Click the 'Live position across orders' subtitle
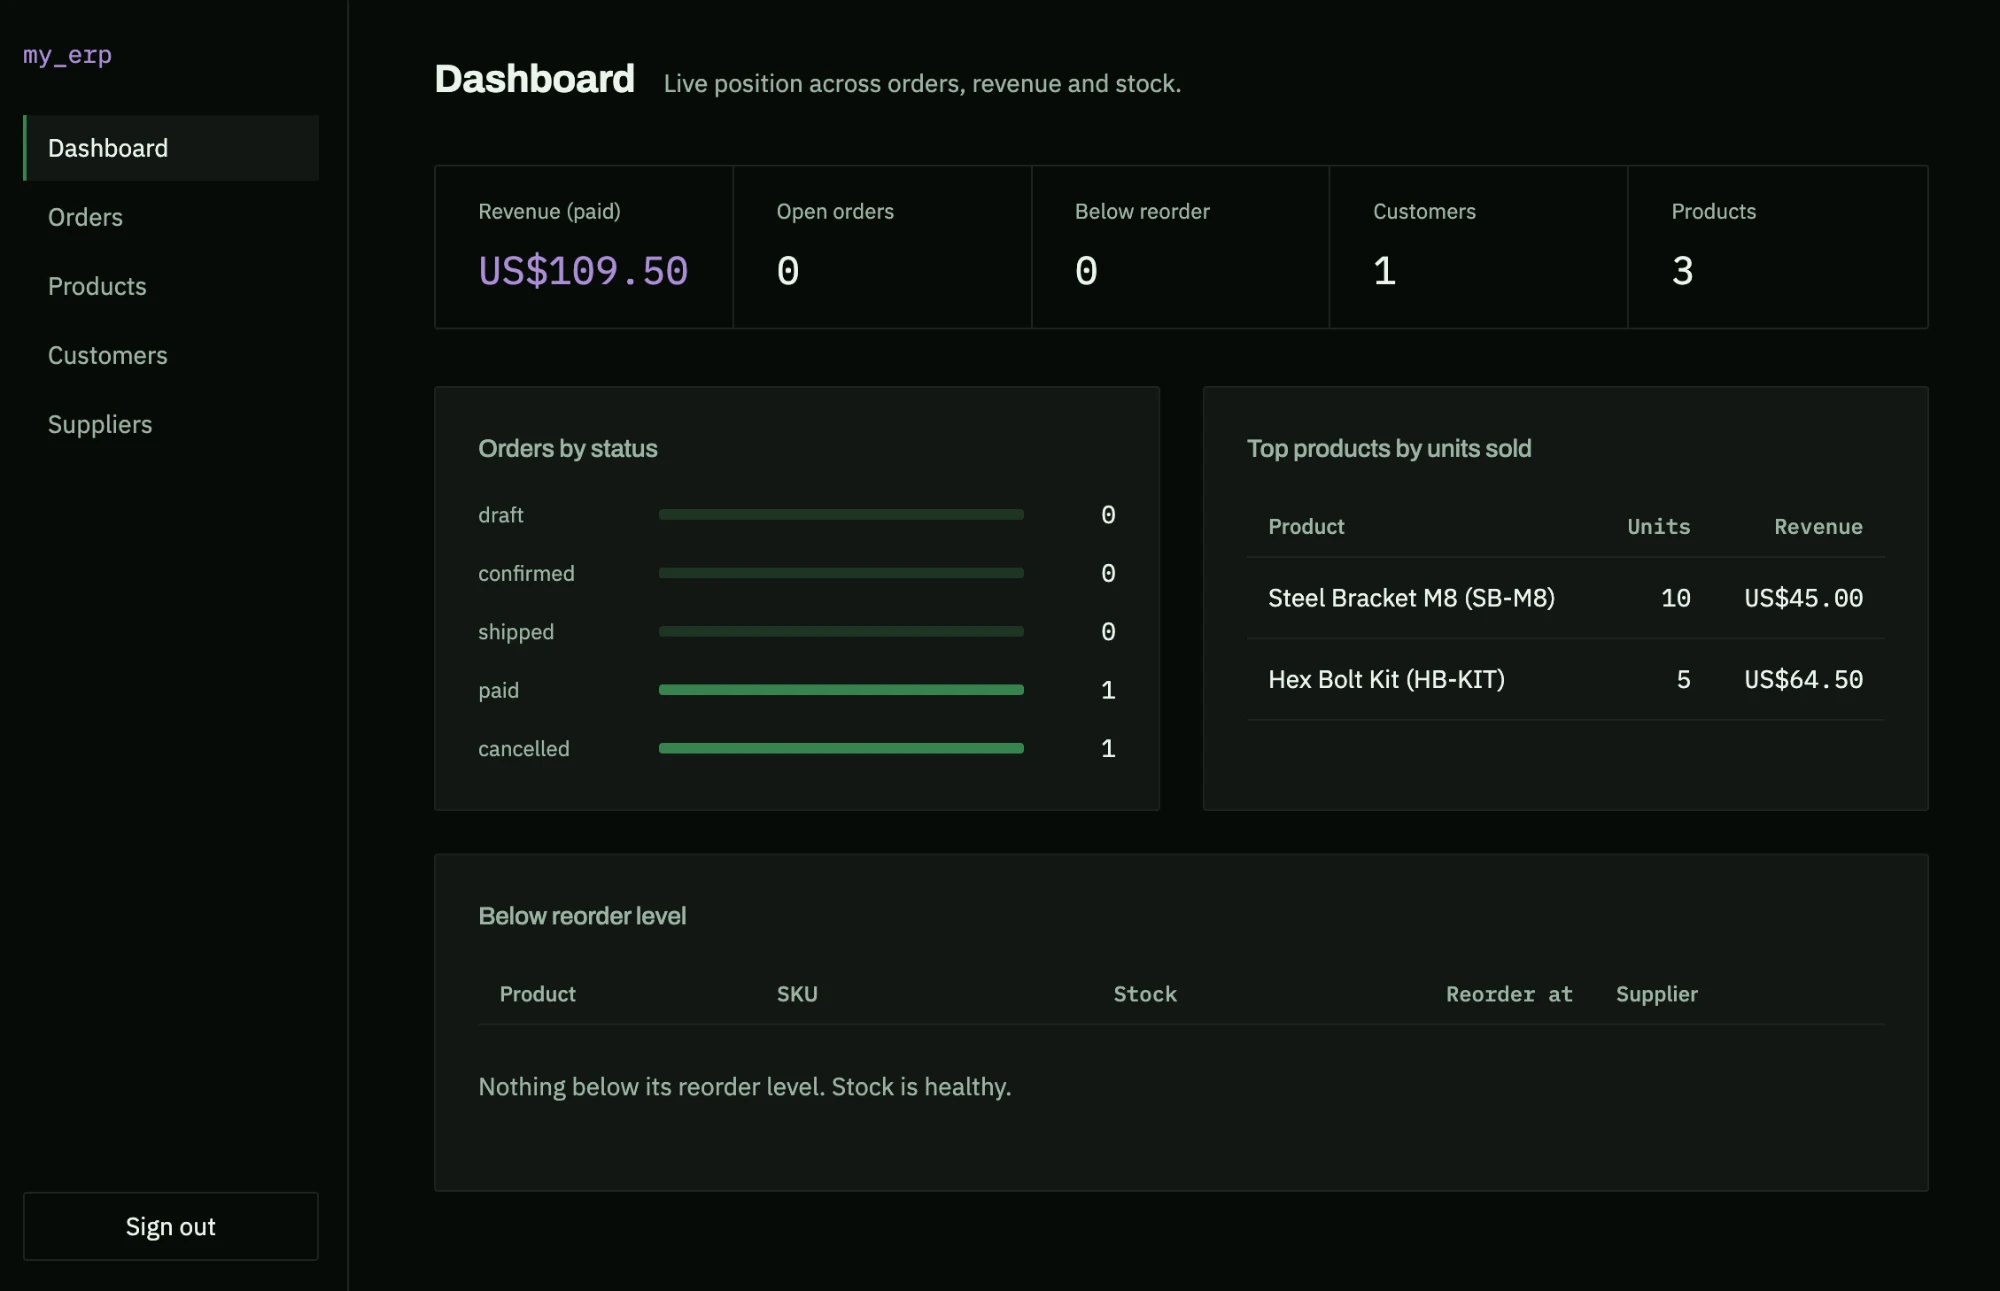This screenshot has height=1291, width=2000. click(x=922, y=83)
